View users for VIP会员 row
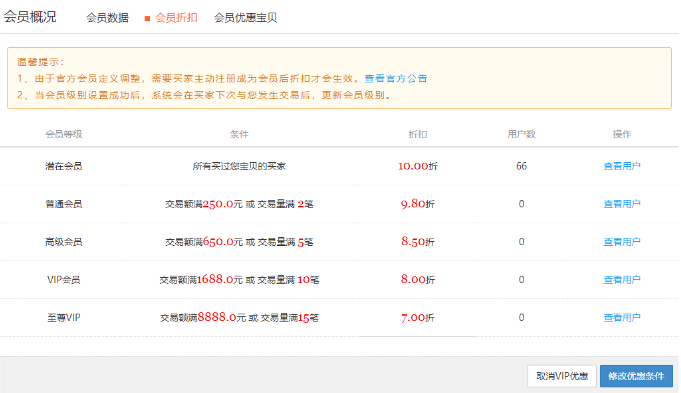The height and width of the screenshot is (393, 681). (622, 280)
